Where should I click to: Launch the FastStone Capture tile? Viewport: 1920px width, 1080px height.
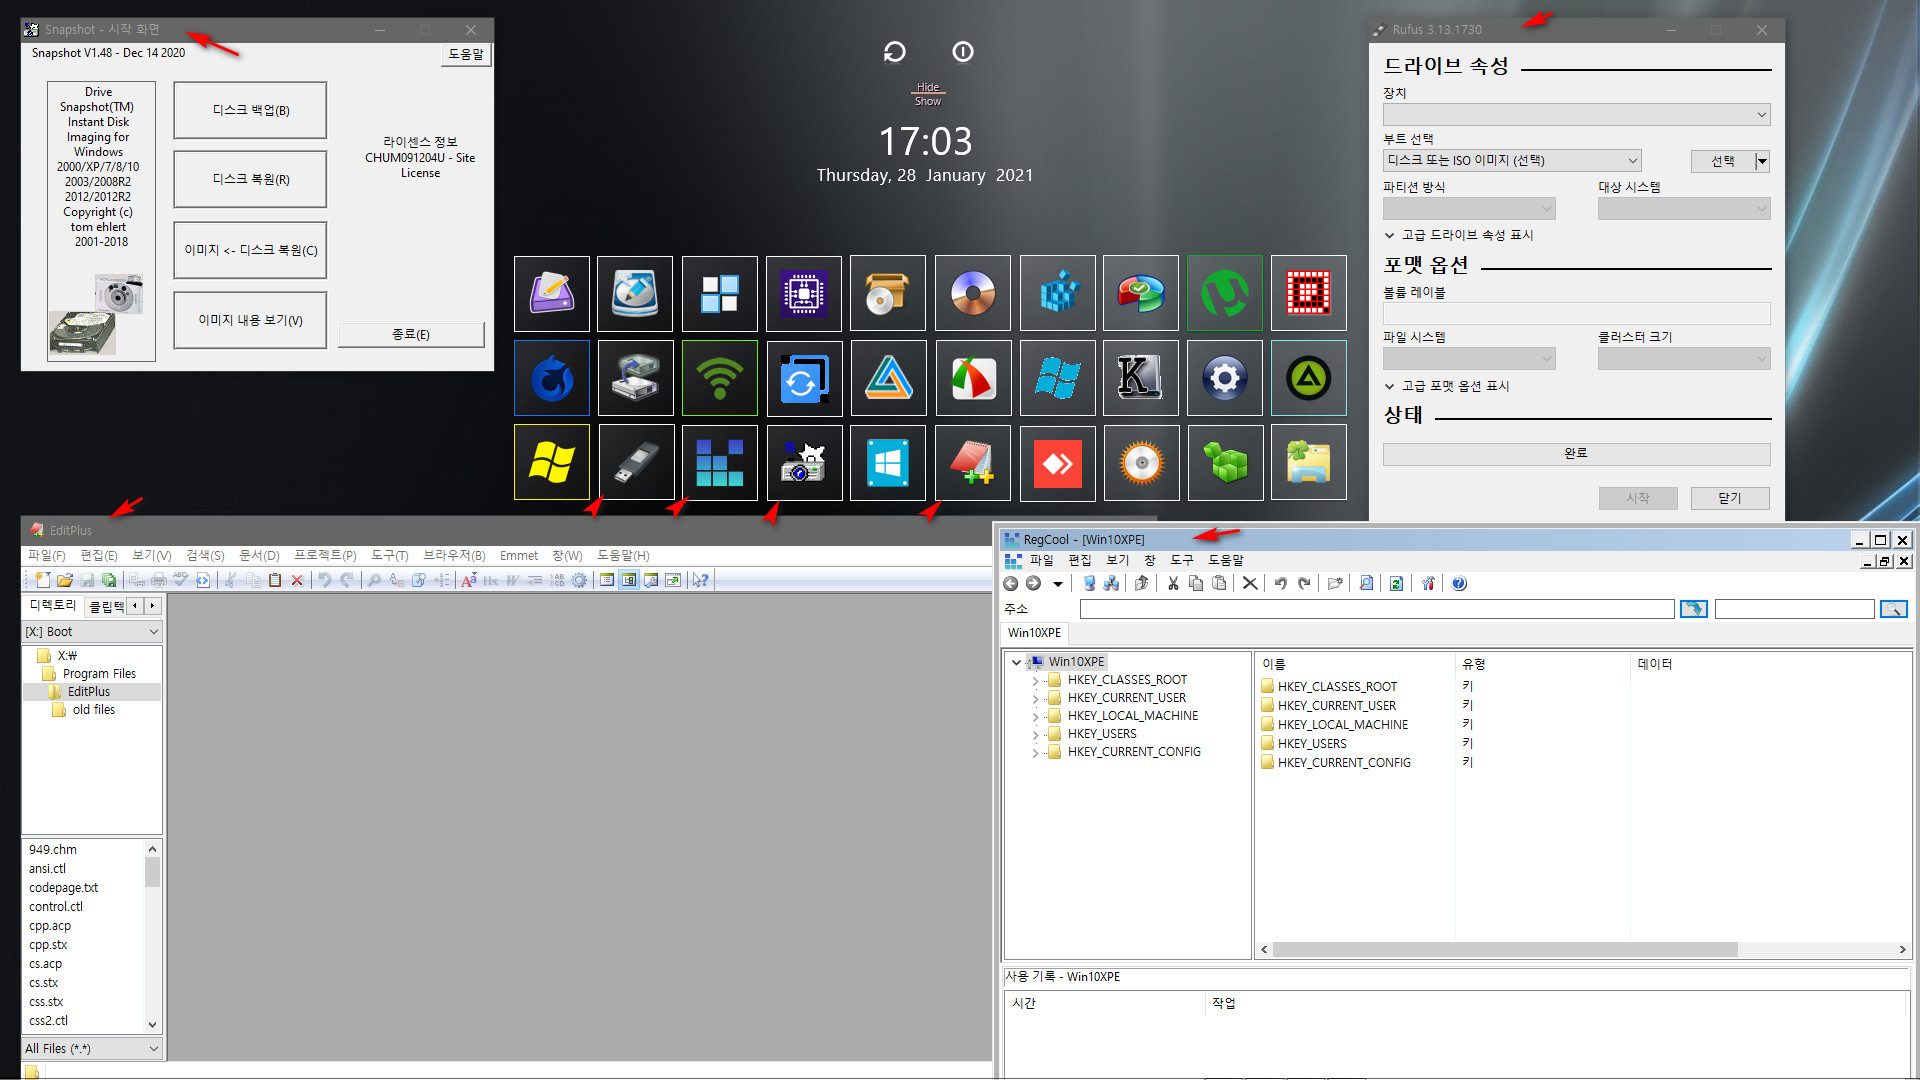pos(973,378)
